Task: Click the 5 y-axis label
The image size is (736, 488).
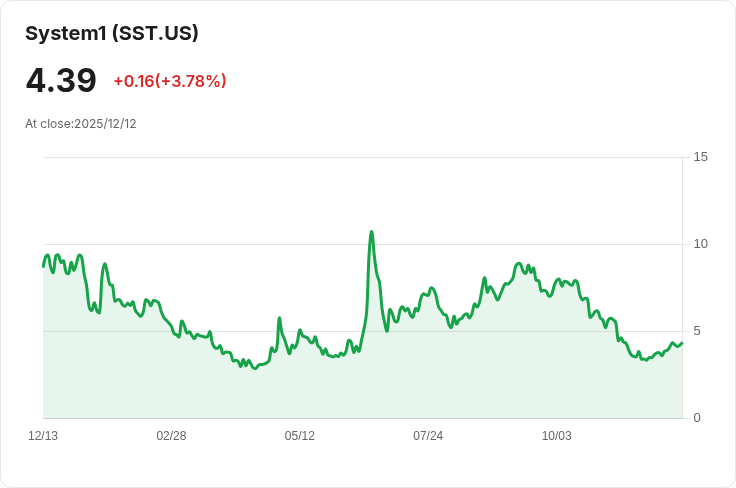Action: click(x=697, y=331)
